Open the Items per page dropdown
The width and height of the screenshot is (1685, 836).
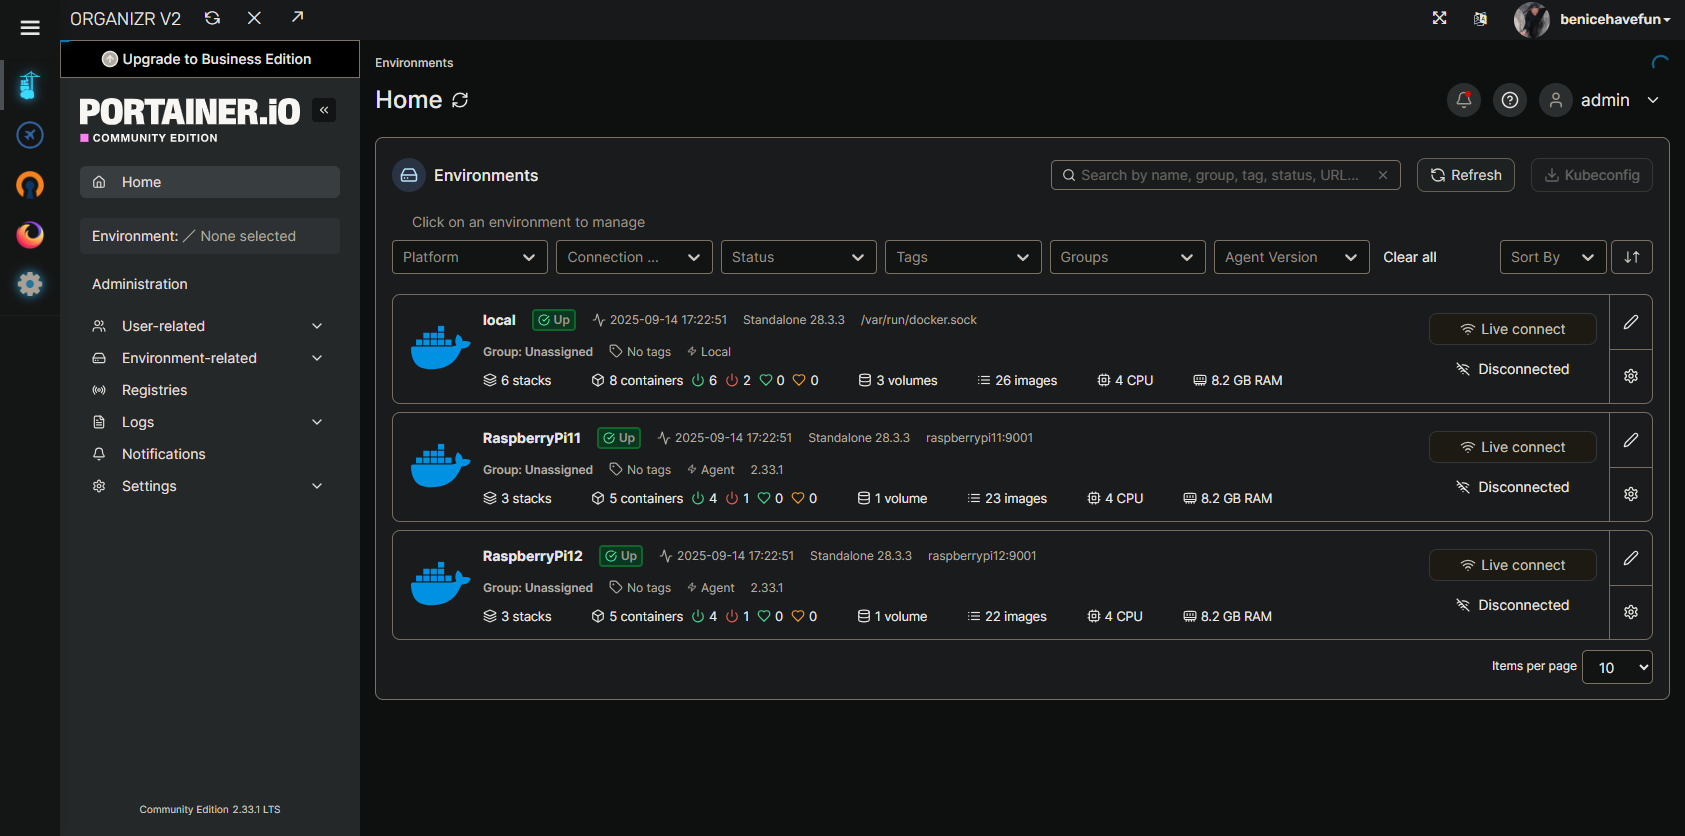coord(1616,667)
